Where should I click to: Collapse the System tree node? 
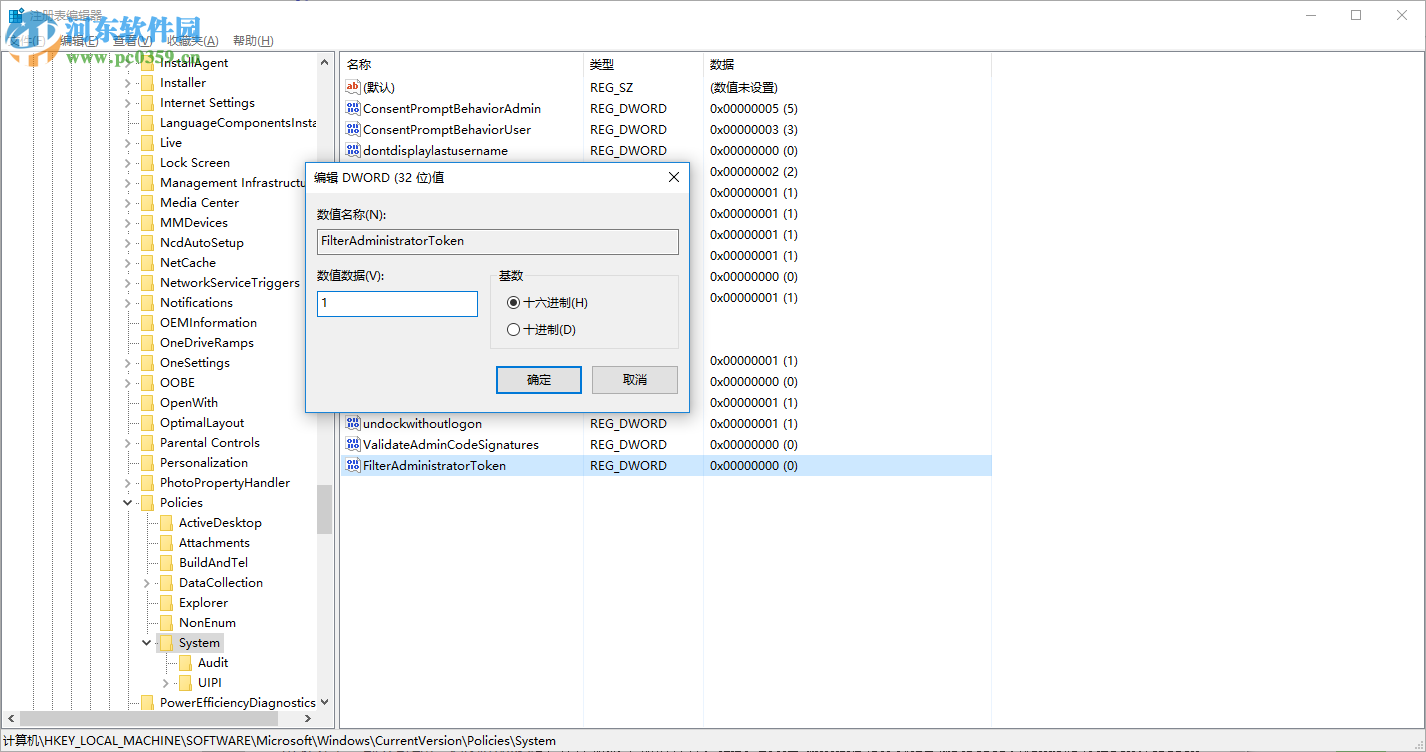pos(146,642)
